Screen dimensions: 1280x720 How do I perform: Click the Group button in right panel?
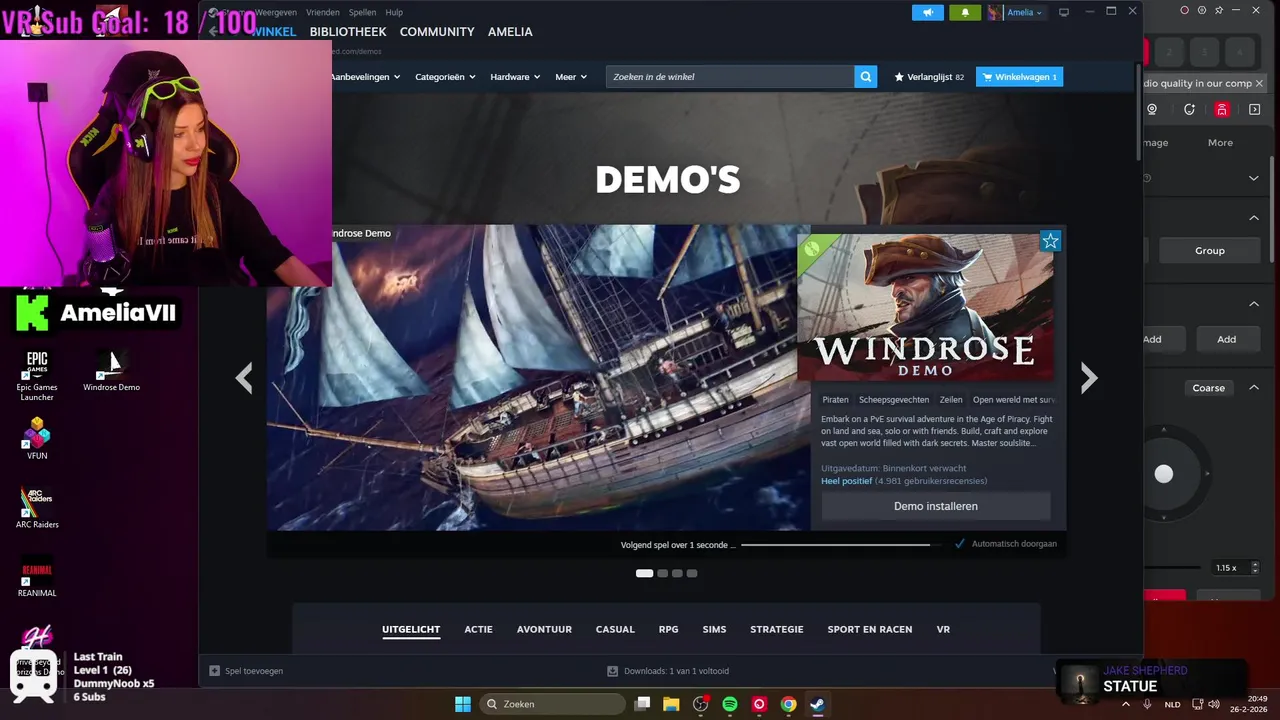(x=1210, y=251)
